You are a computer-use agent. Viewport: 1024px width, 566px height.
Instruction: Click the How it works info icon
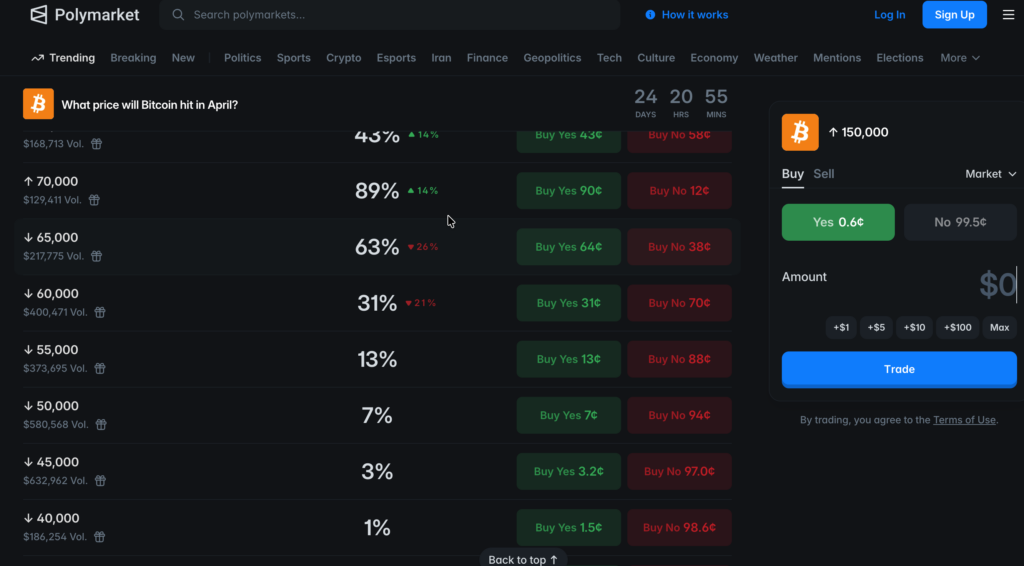click(x=650, y=15)
